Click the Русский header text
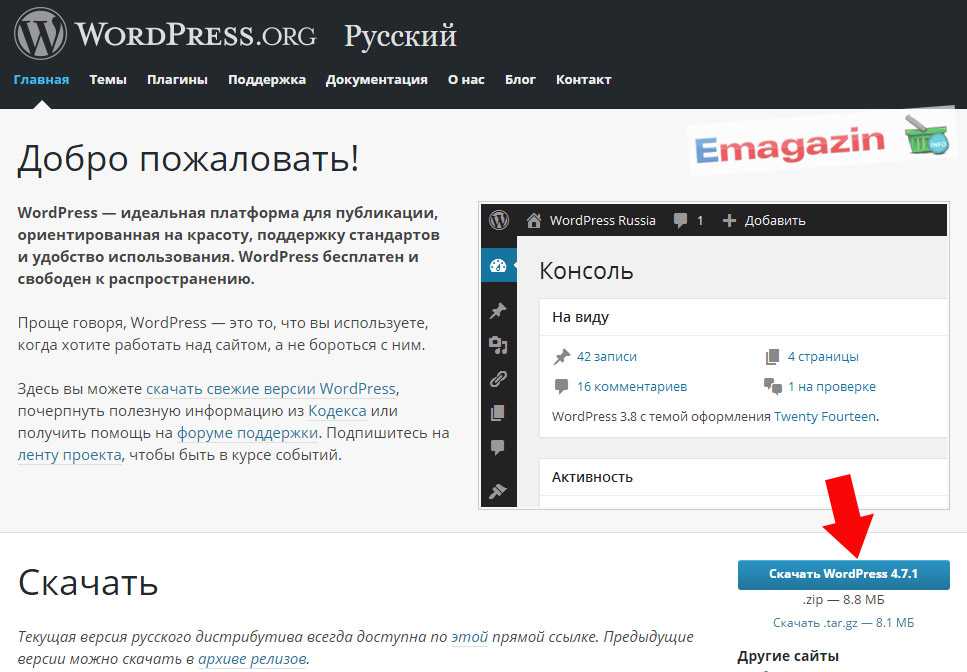This screenshot has height=672, width=967. pyautogui.click(x=400, y=36)
